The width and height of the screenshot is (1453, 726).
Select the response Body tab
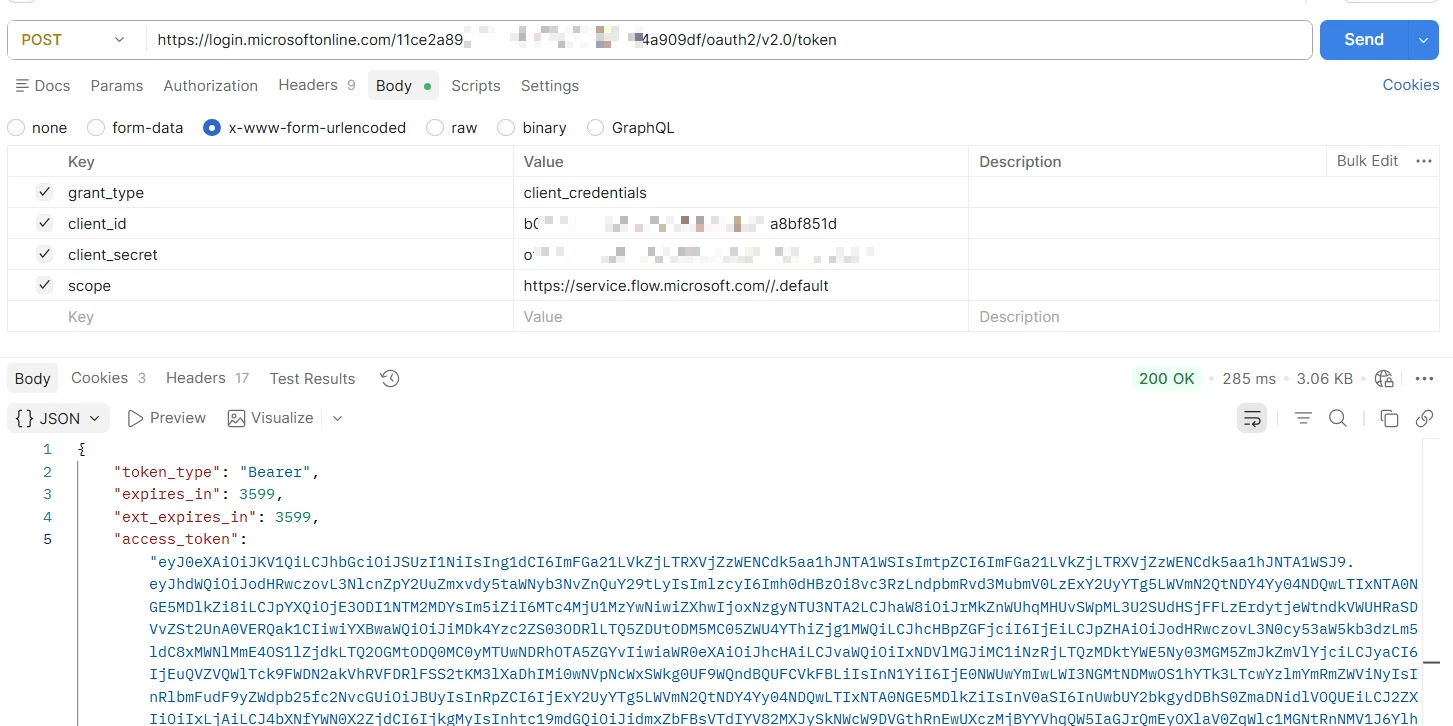coord(32,378)
